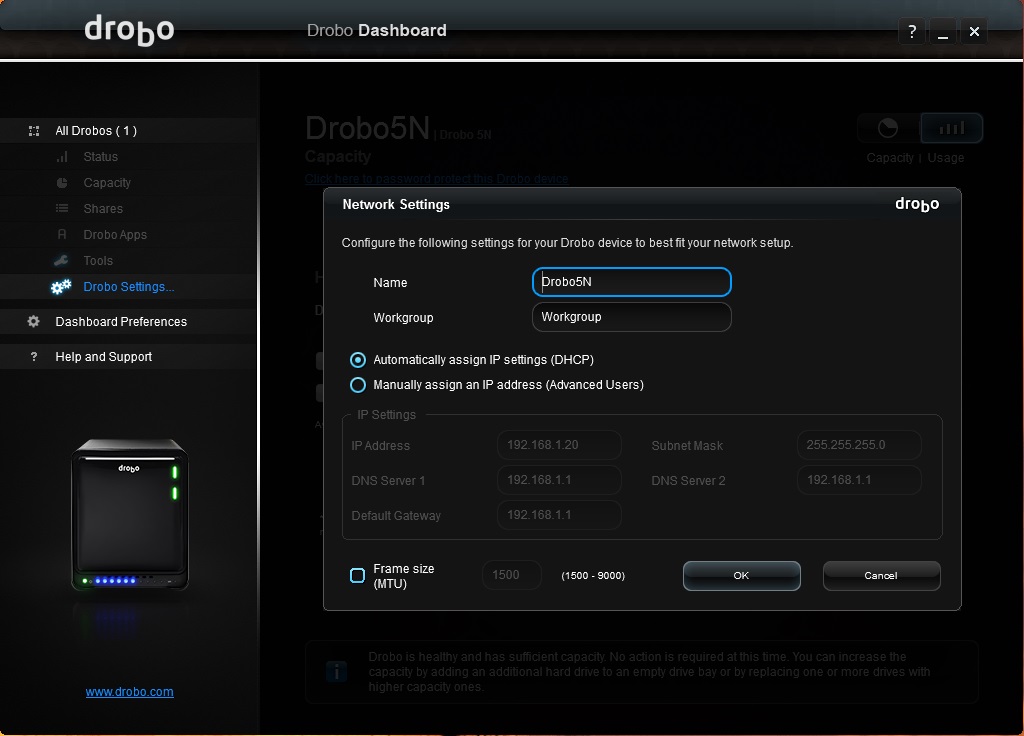Click the Network Settings dialog title
This screenshot has height=736, width=1024.
(x=396, y=204)
